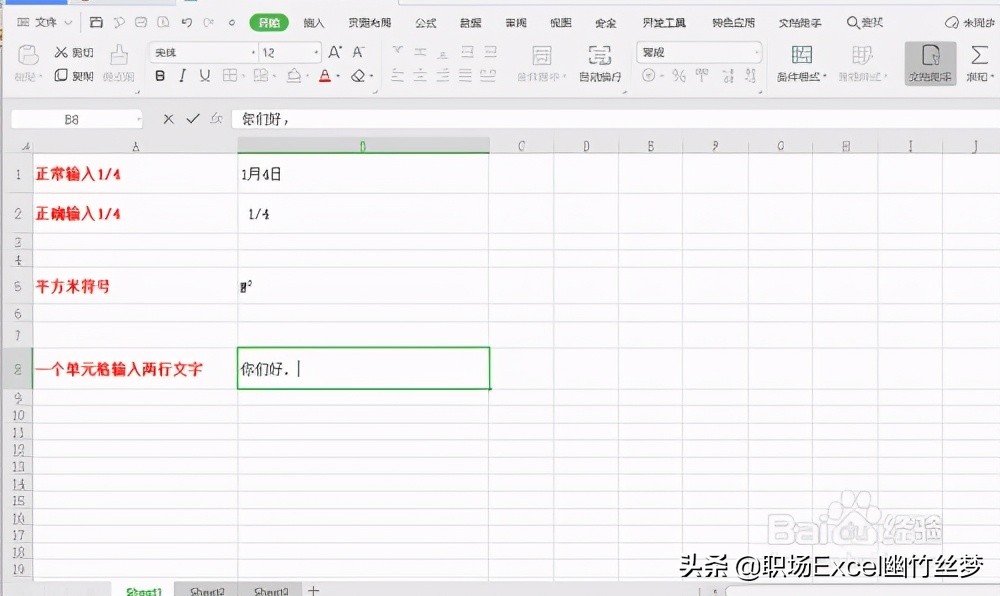The height and width of the screenshot is (596, 1000).
Task: Click the font color A icon
Action: coord(324,76)
